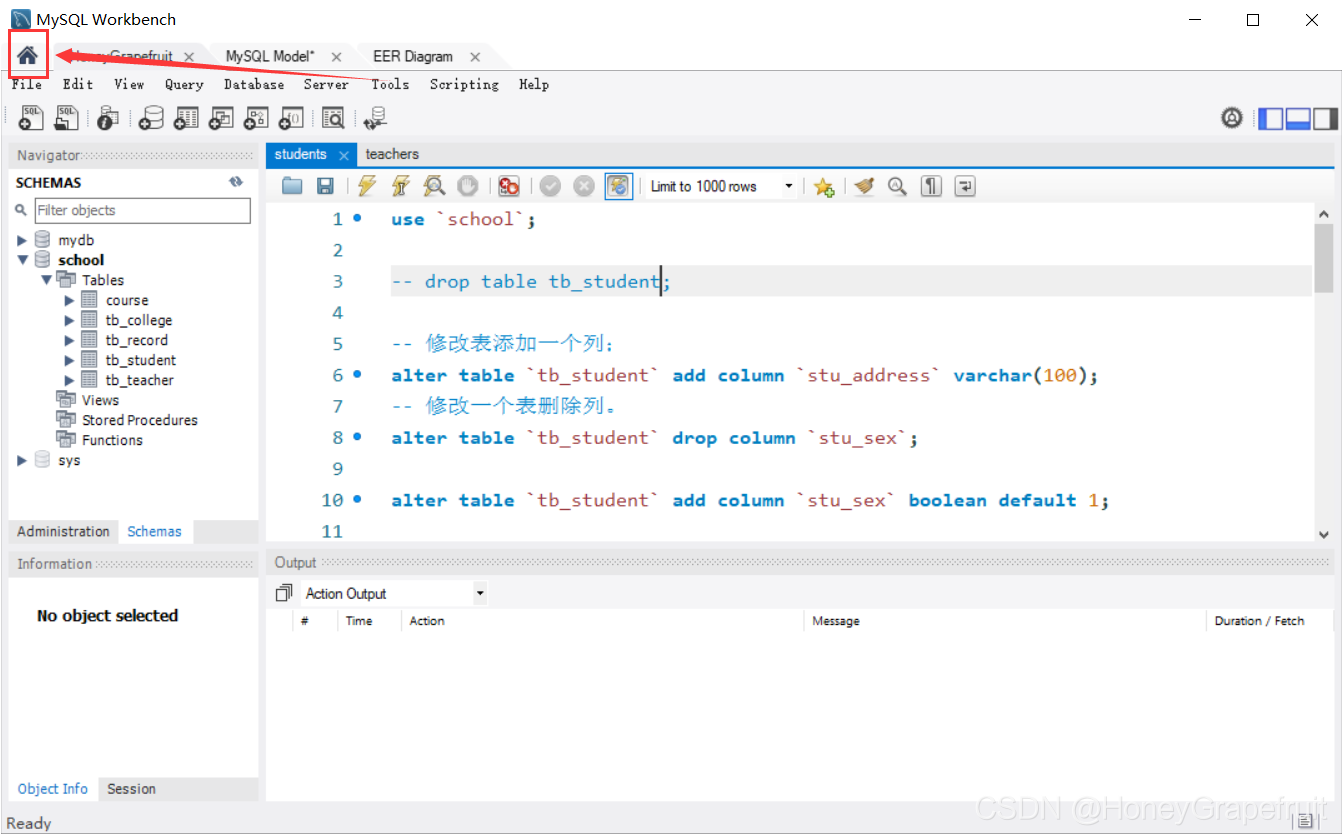Viewport: 1343px width, 835px height.
Task: Close the students query tab
Action: point(343,155)
